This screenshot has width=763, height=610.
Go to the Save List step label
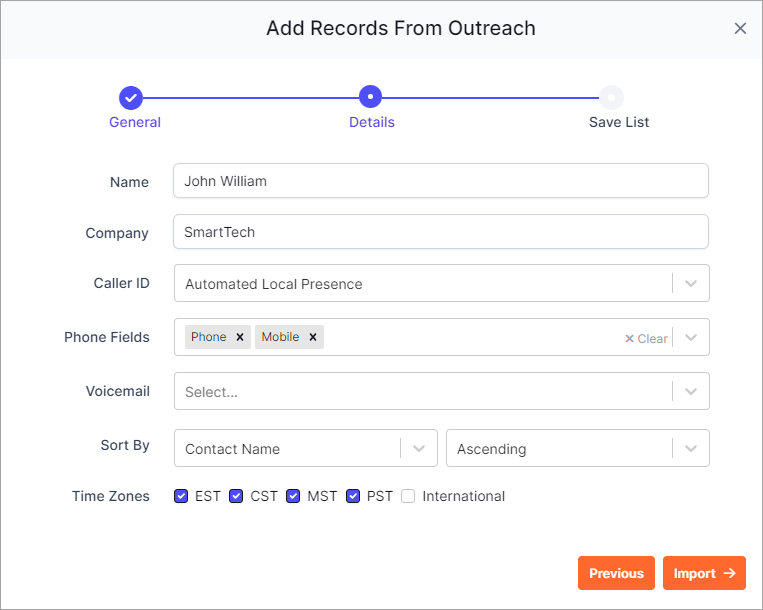click(x=619, y=122)
